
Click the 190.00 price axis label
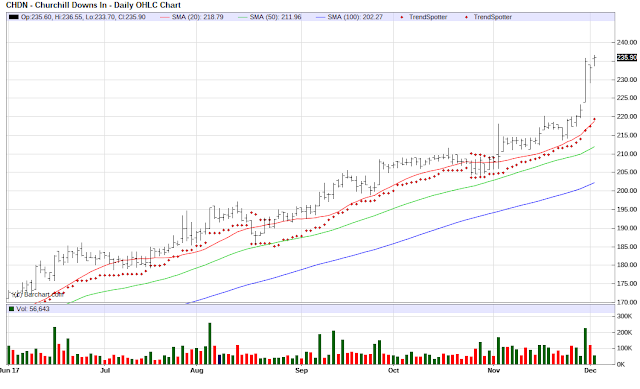pyautogui.click(x=627, y=228)
